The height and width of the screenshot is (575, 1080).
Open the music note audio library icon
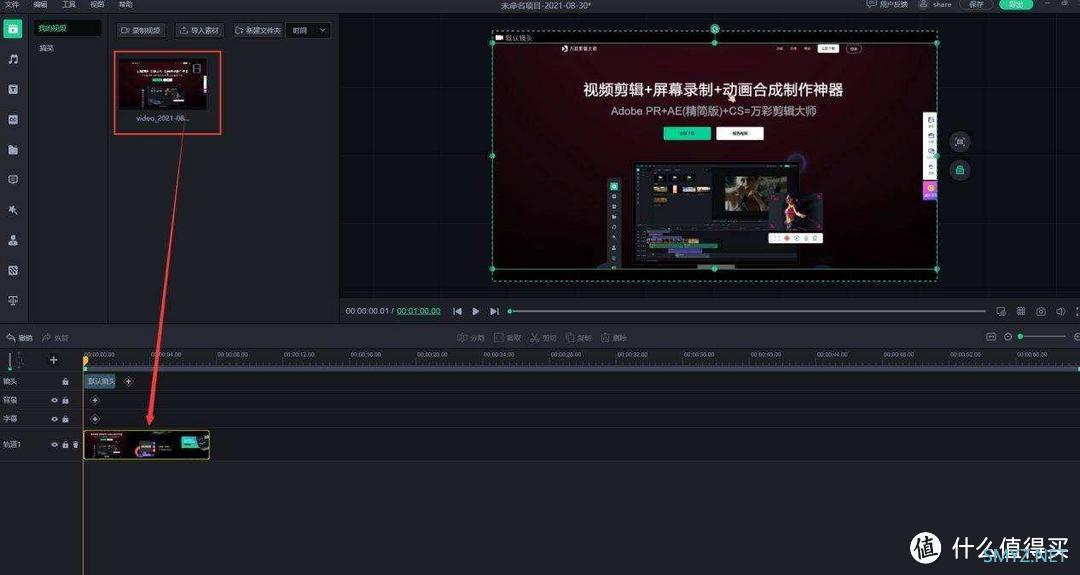13,59
